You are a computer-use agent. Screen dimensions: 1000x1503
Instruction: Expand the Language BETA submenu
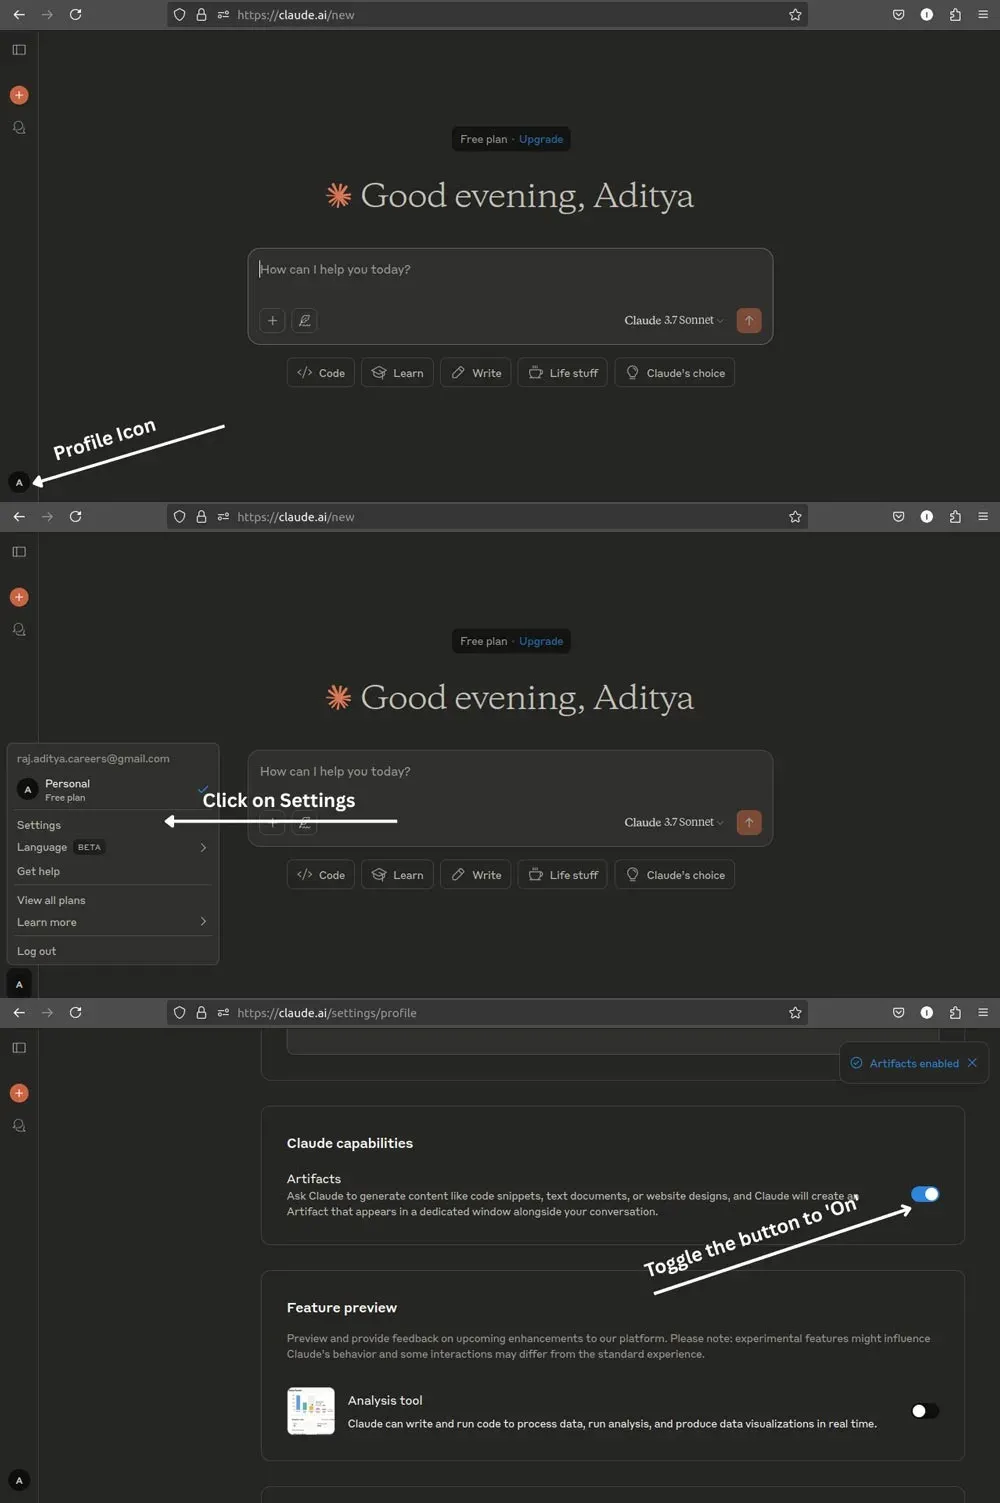tap(112, 847)
